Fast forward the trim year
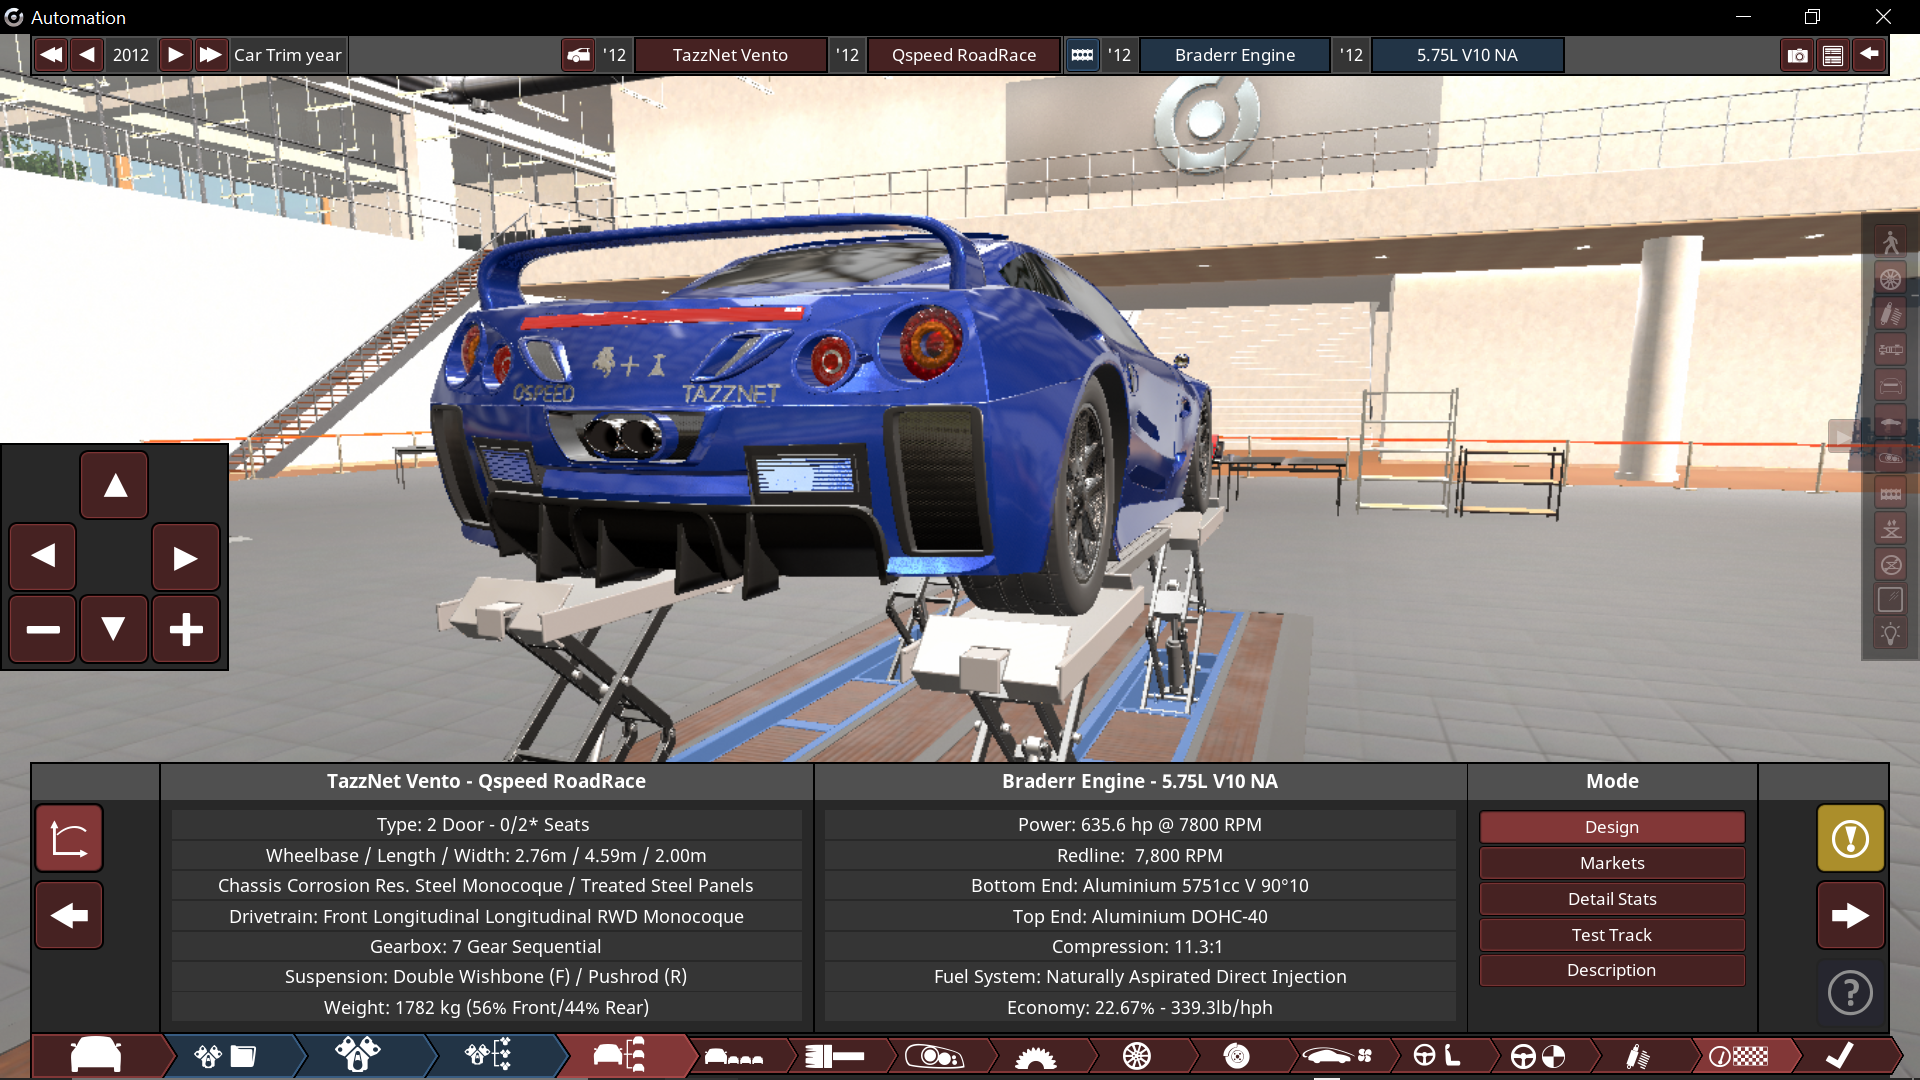This screenshot has width=1920, height=1080. 210,55
